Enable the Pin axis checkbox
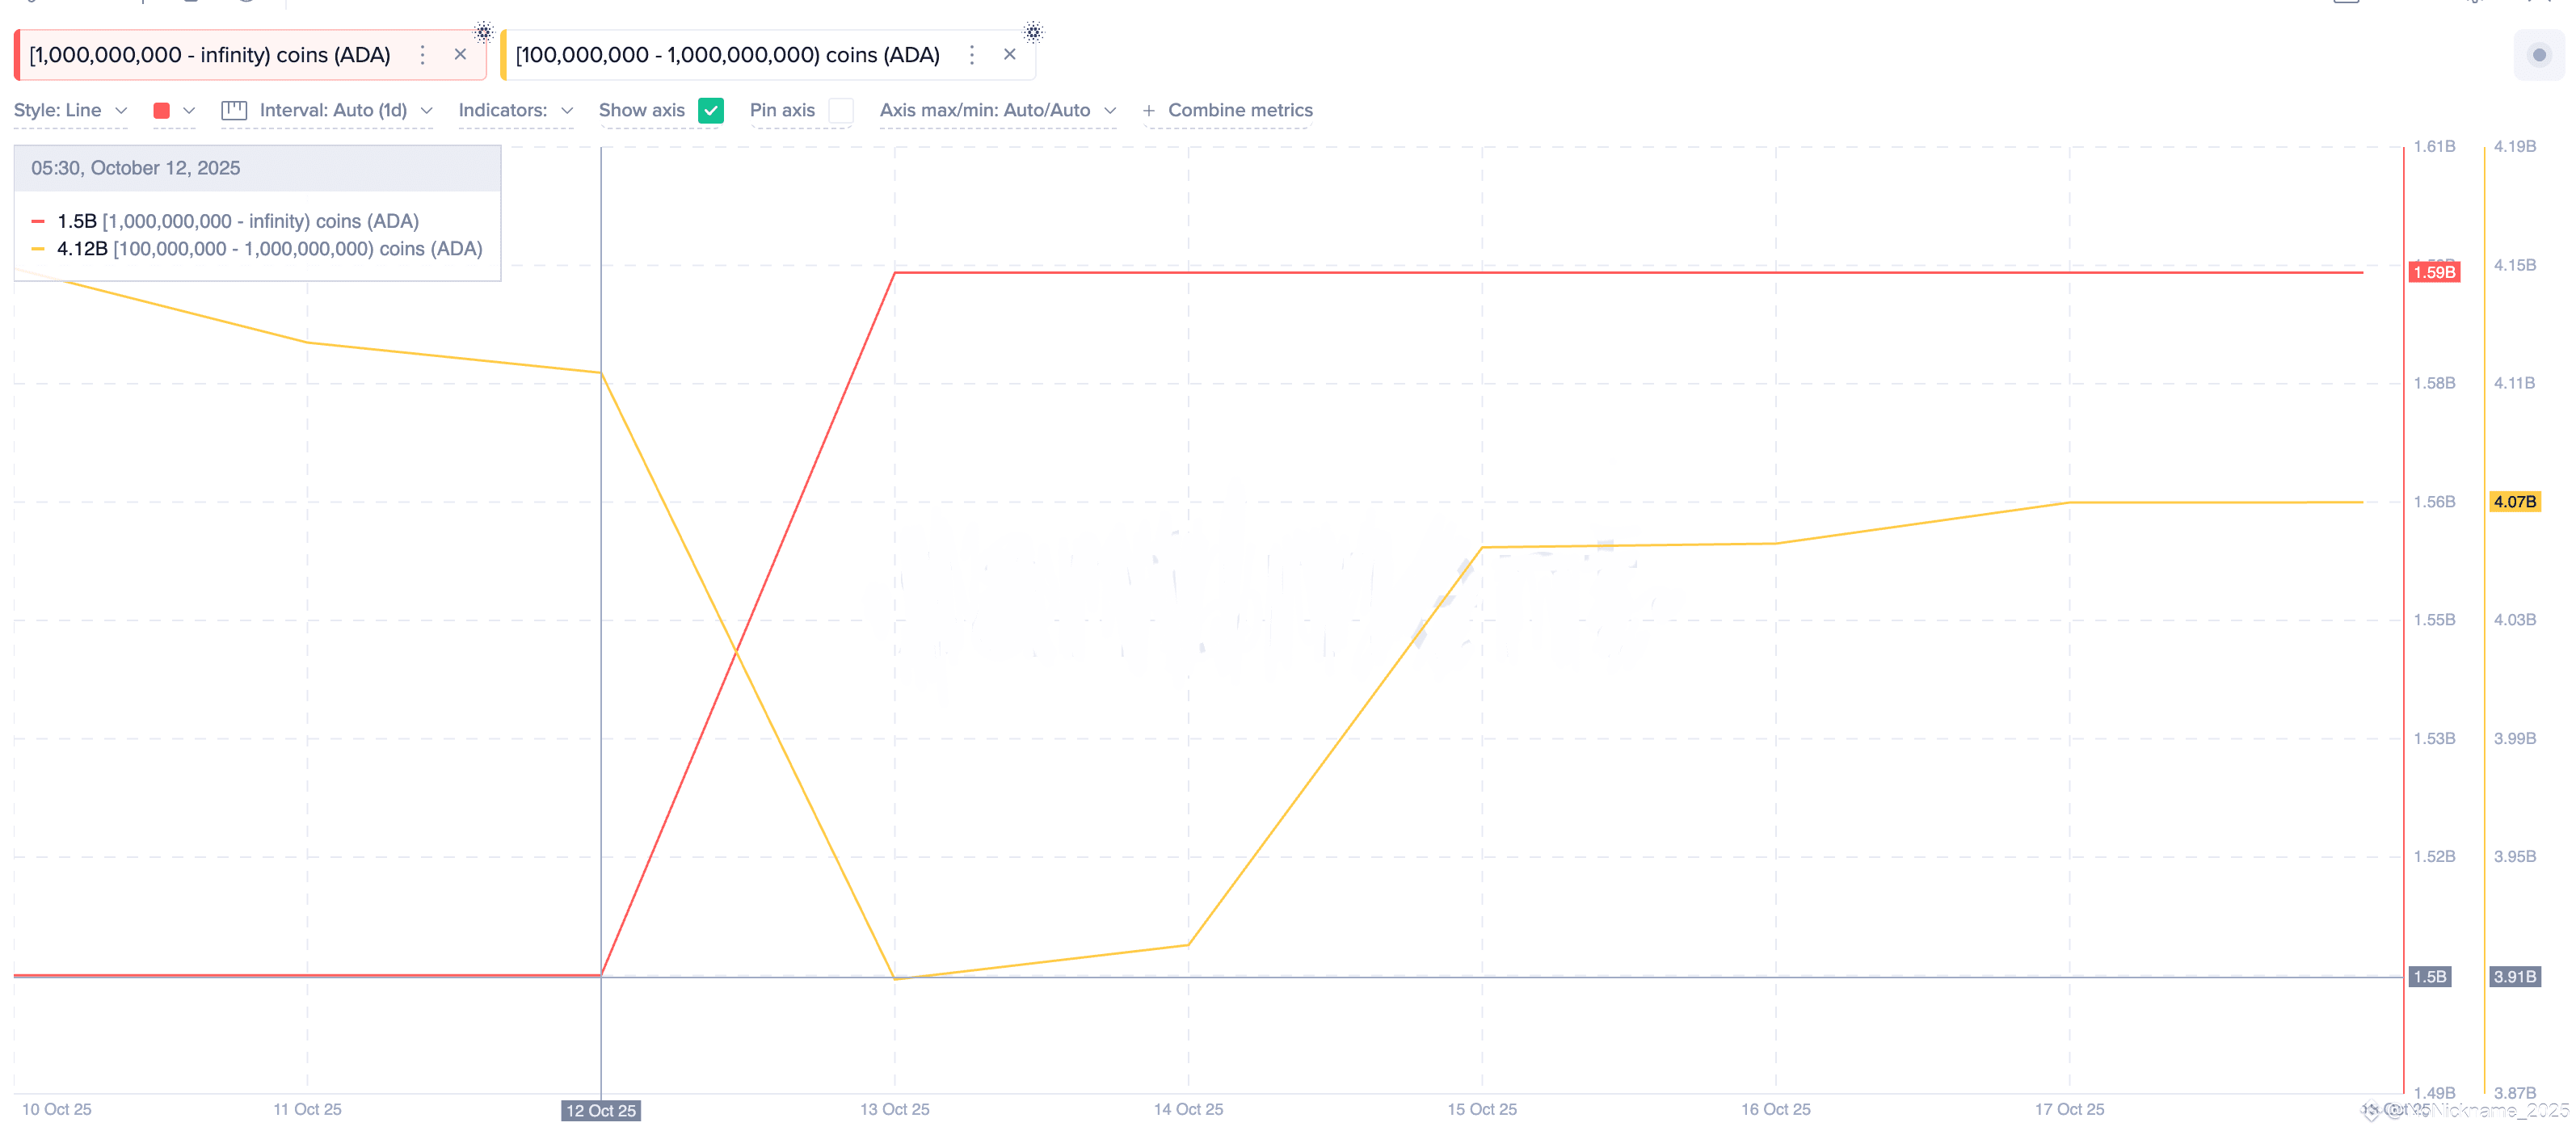2576x1131 pixels. 841,110
